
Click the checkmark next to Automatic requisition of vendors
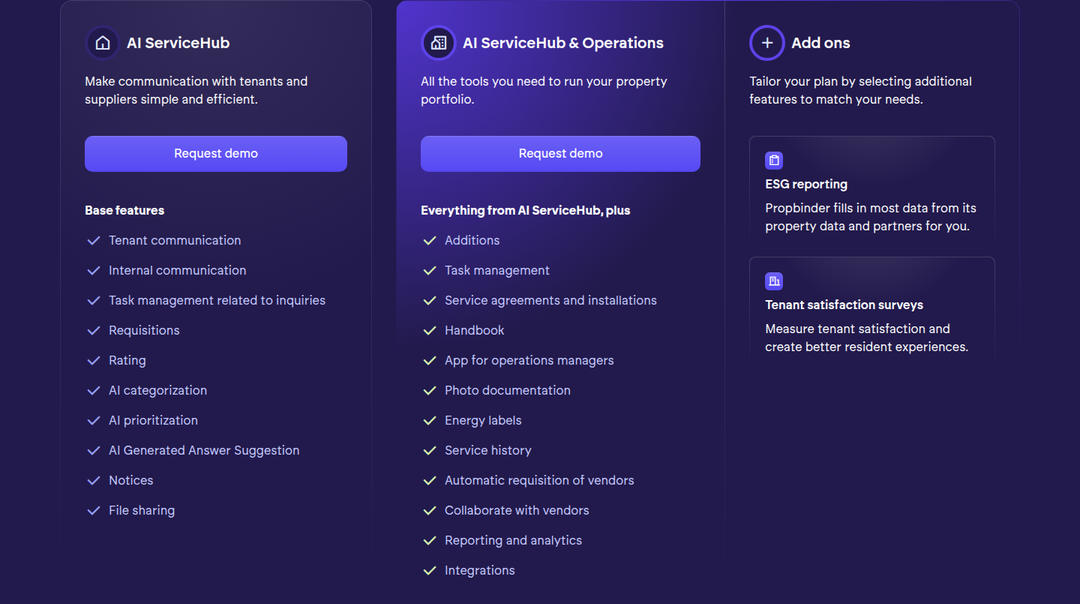coord(430,481)
